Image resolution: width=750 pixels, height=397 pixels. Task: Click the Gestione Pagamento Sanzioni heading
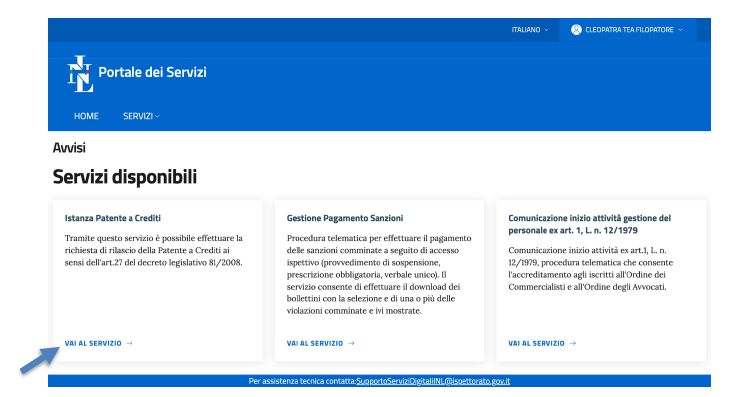click(345, 218)
